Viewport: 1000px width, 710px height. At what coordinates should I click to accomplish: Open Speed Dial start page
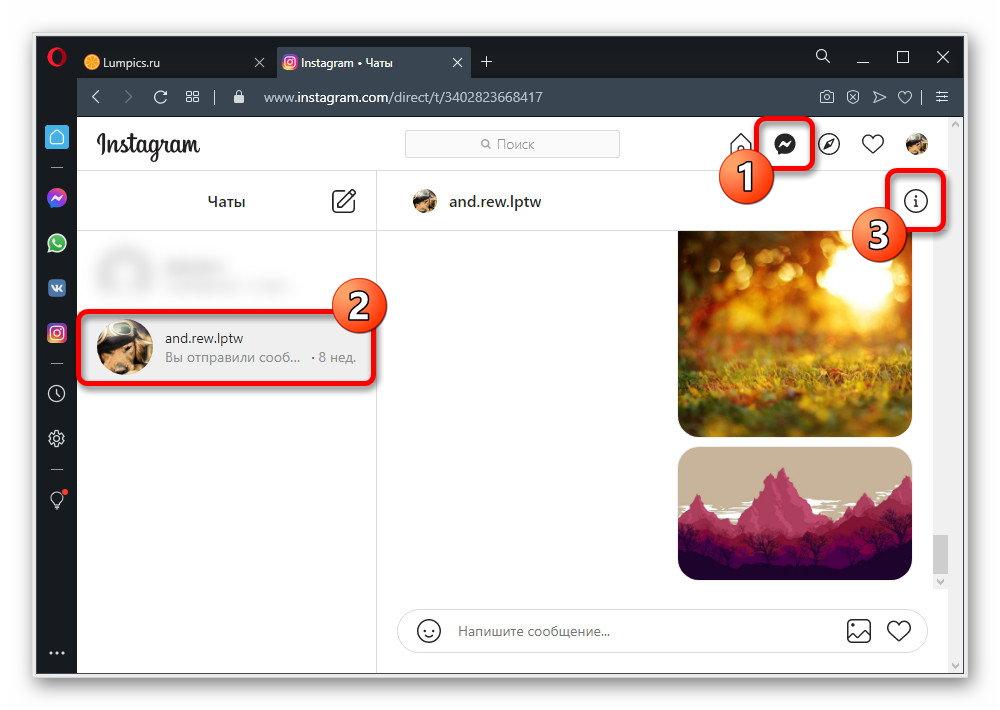192,97
